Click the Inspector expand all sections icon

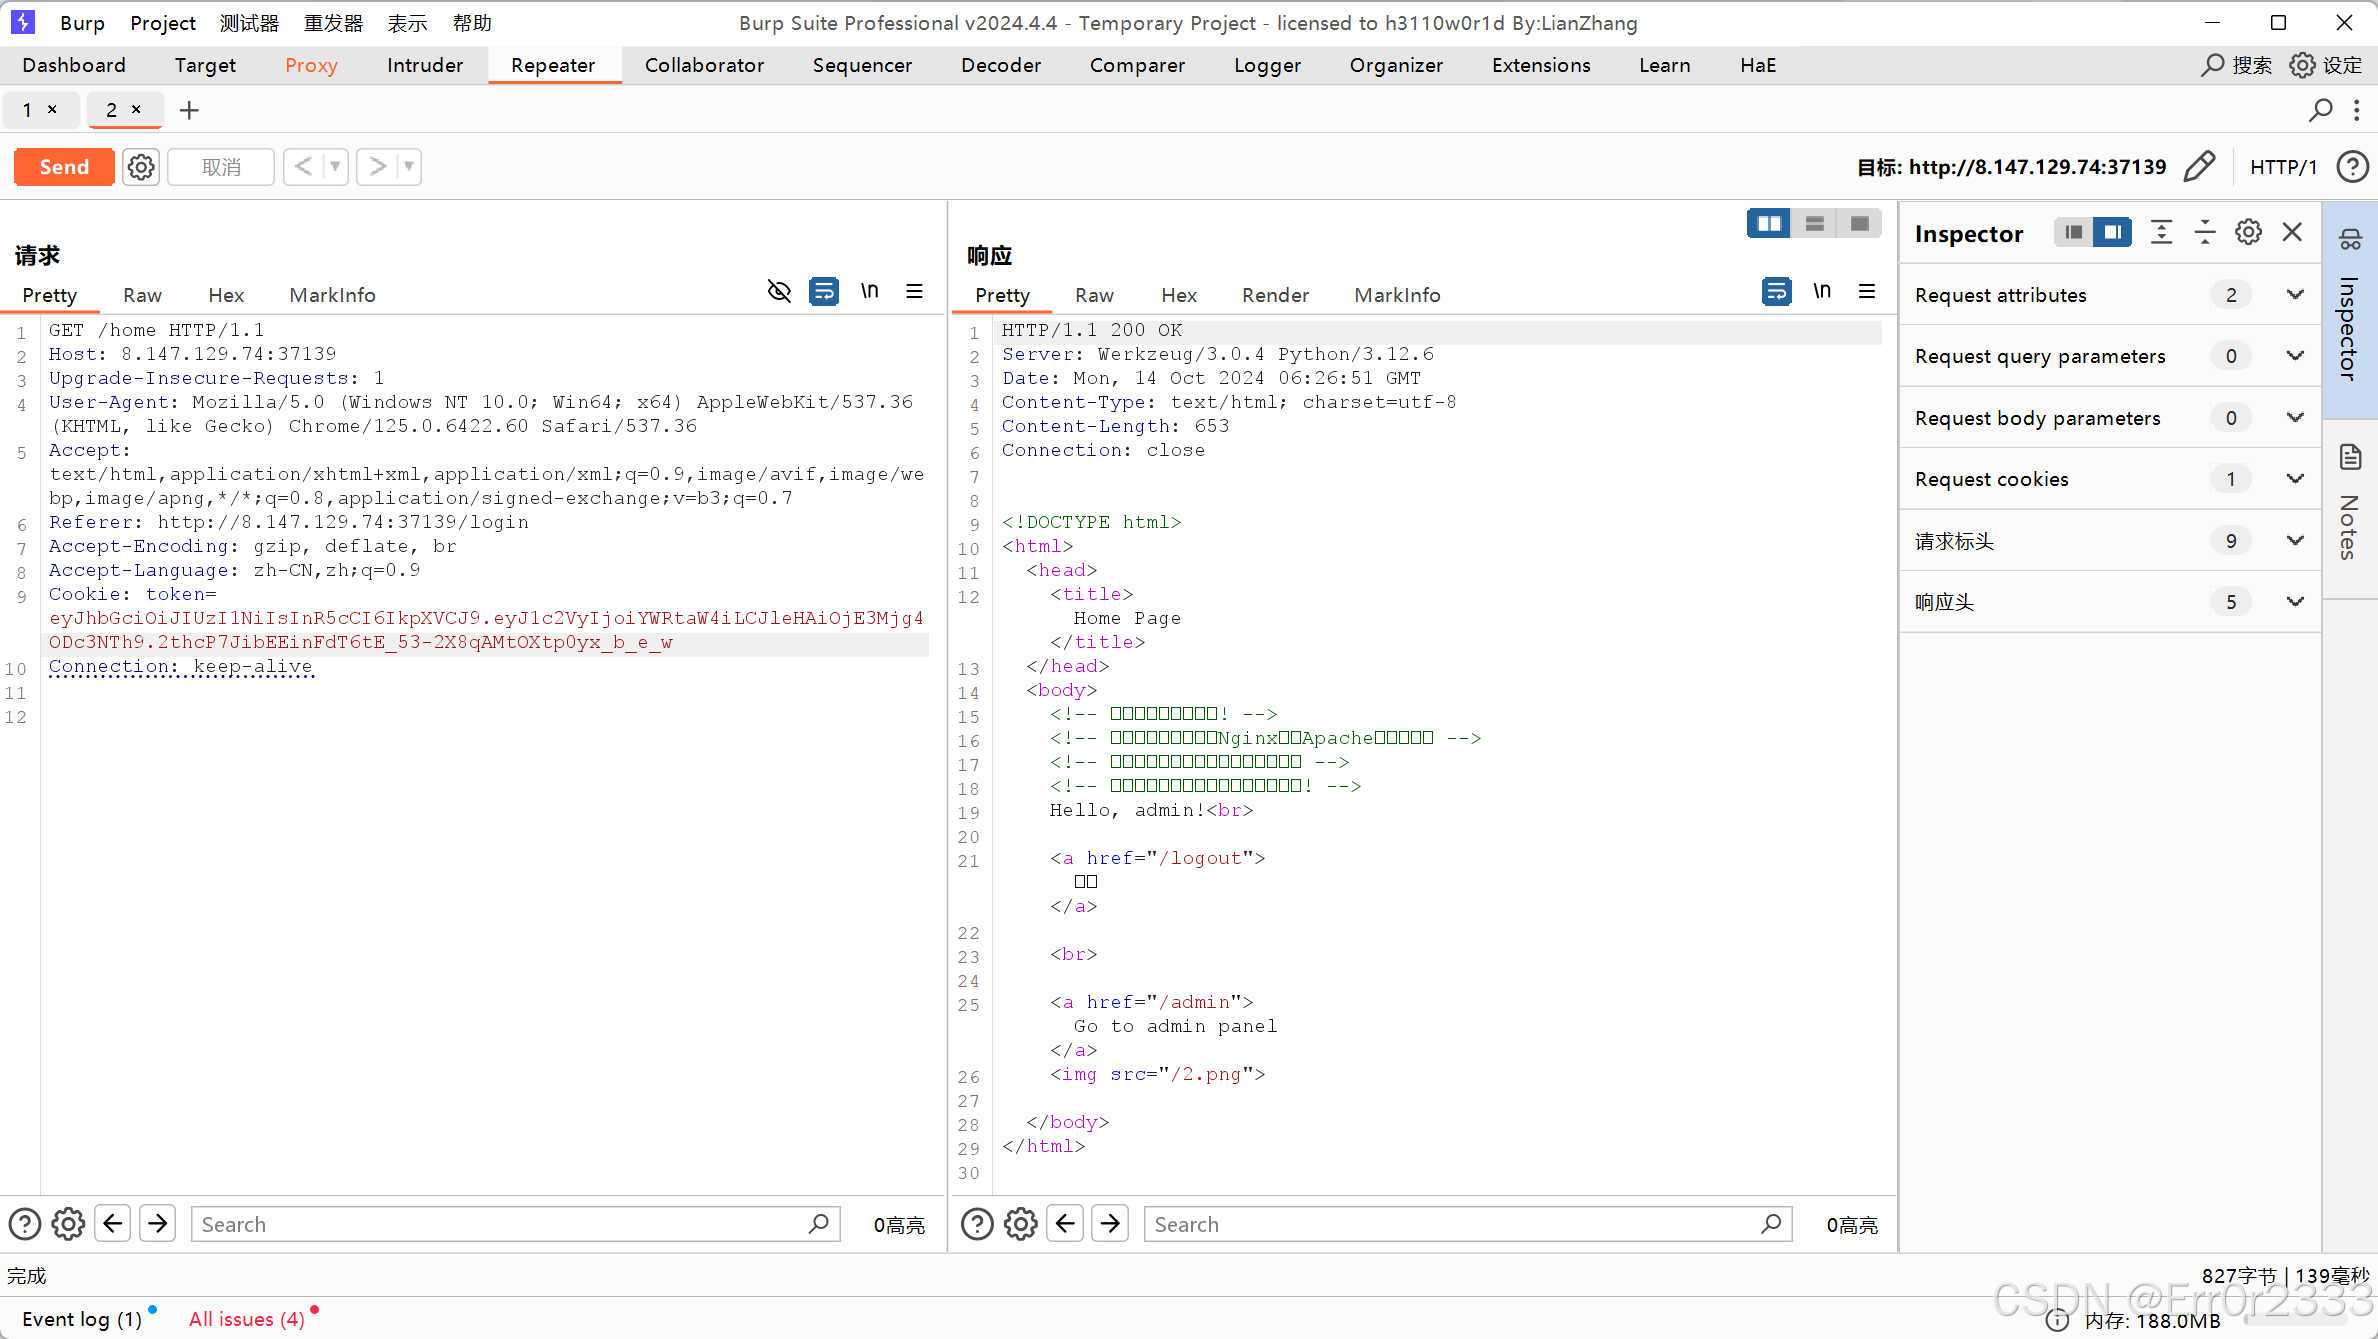[x=2161, y=233]
